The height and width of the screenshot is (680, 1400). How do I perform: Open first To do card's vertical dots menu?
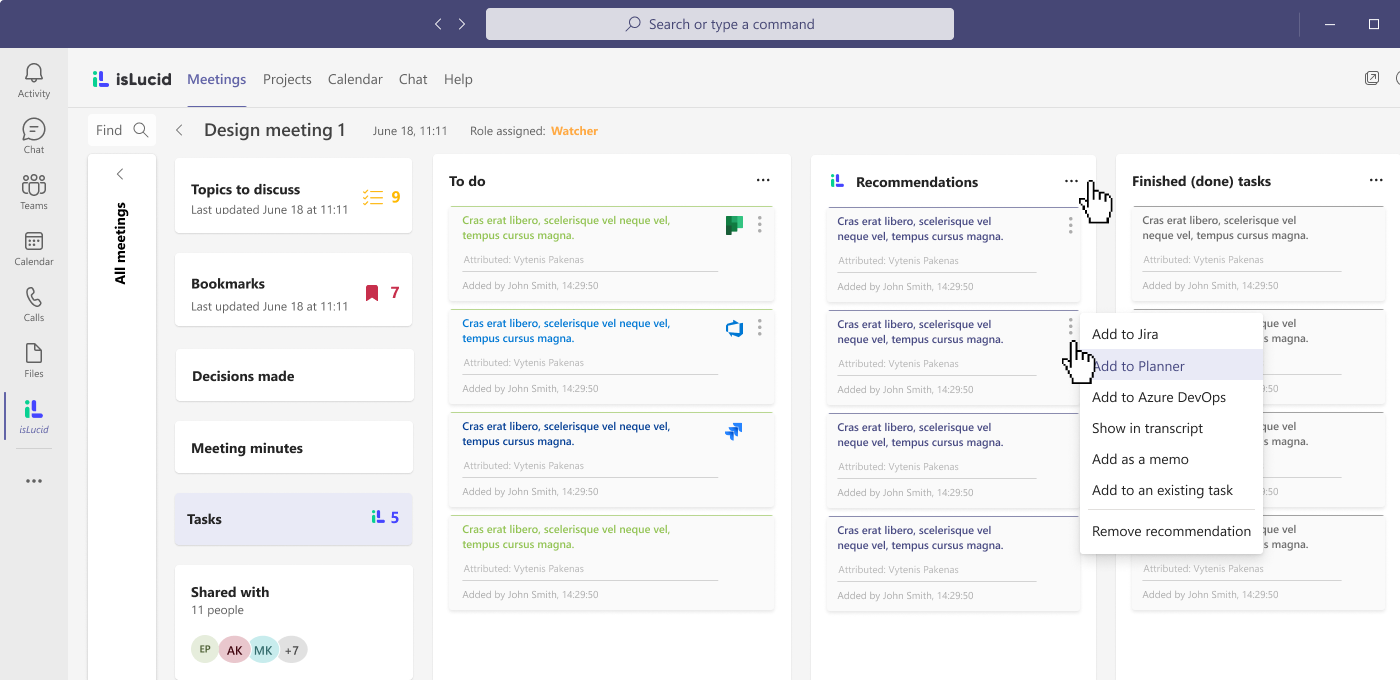(760, 225)
